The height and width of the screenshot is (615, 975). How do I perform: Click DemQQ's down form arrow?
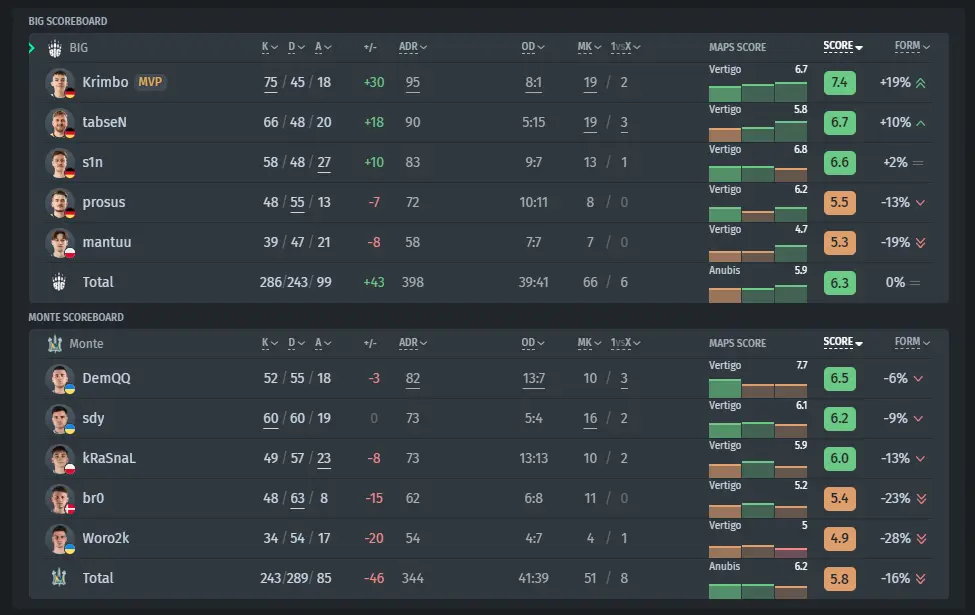point(918,379)
